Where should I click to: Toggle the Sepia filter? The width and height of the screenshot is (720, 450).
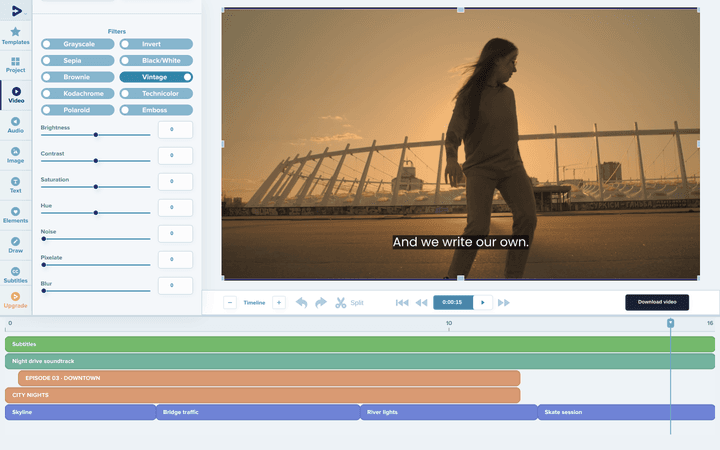coord(78,61)
